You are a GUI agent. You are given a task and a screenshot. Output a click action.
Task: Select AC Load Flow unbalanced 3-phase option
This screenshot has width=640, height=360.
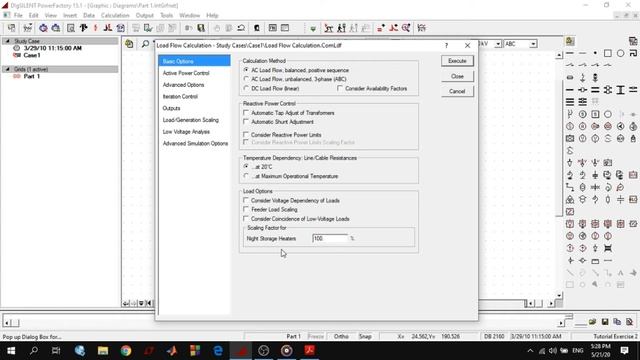click(x=295, y=79)
